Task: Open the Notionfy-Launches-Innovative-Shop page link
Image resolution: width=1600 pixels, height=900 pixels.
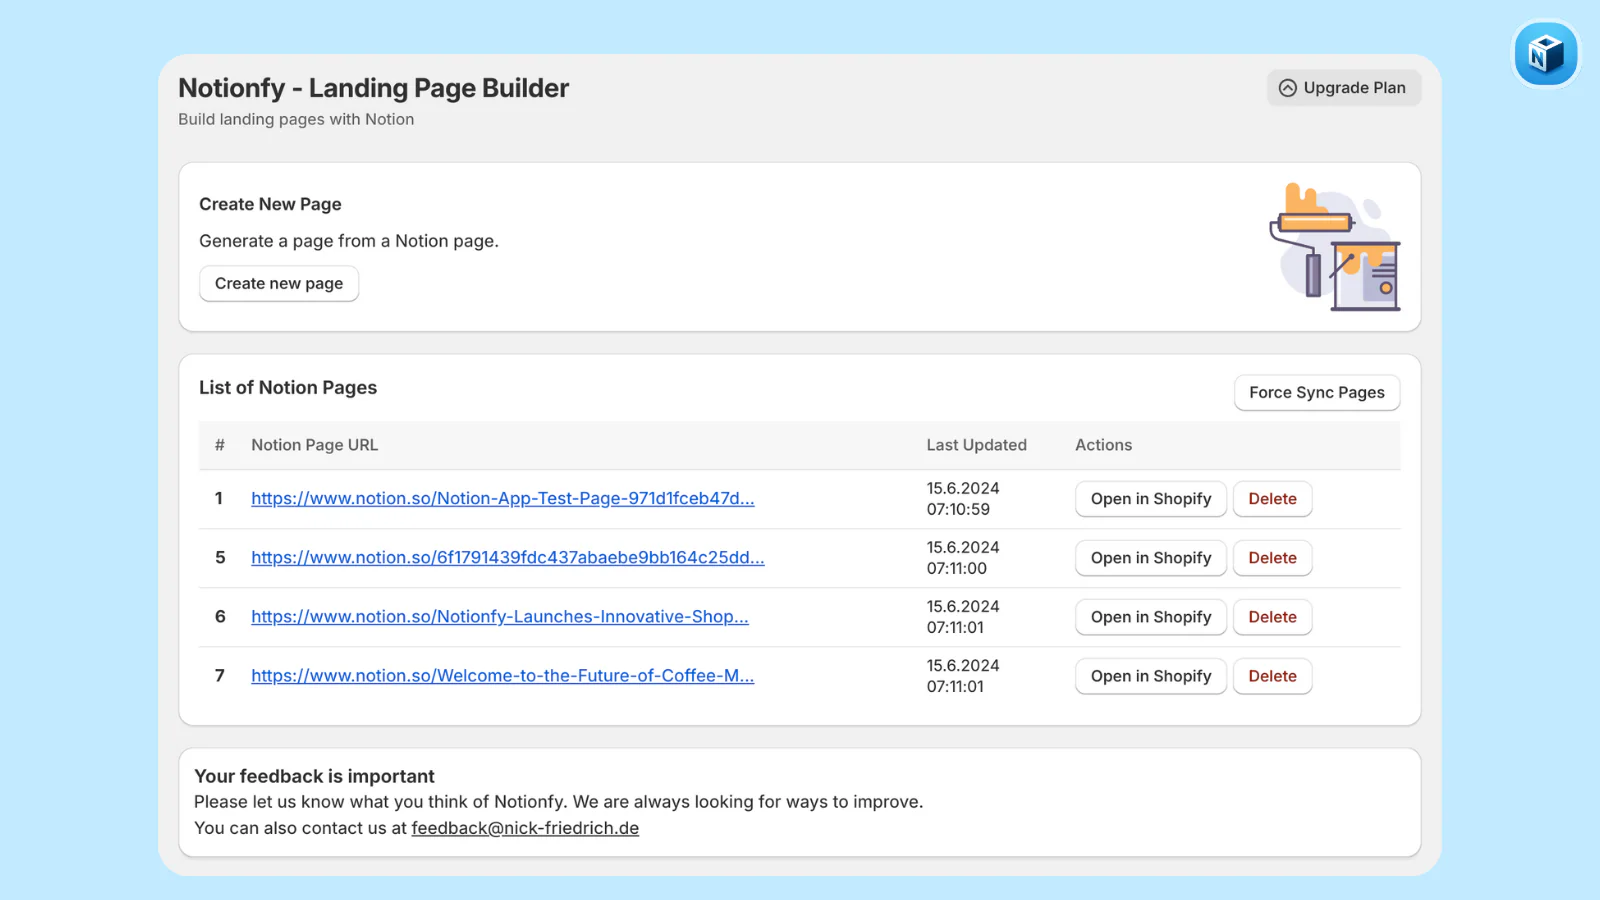Action: 499,616
